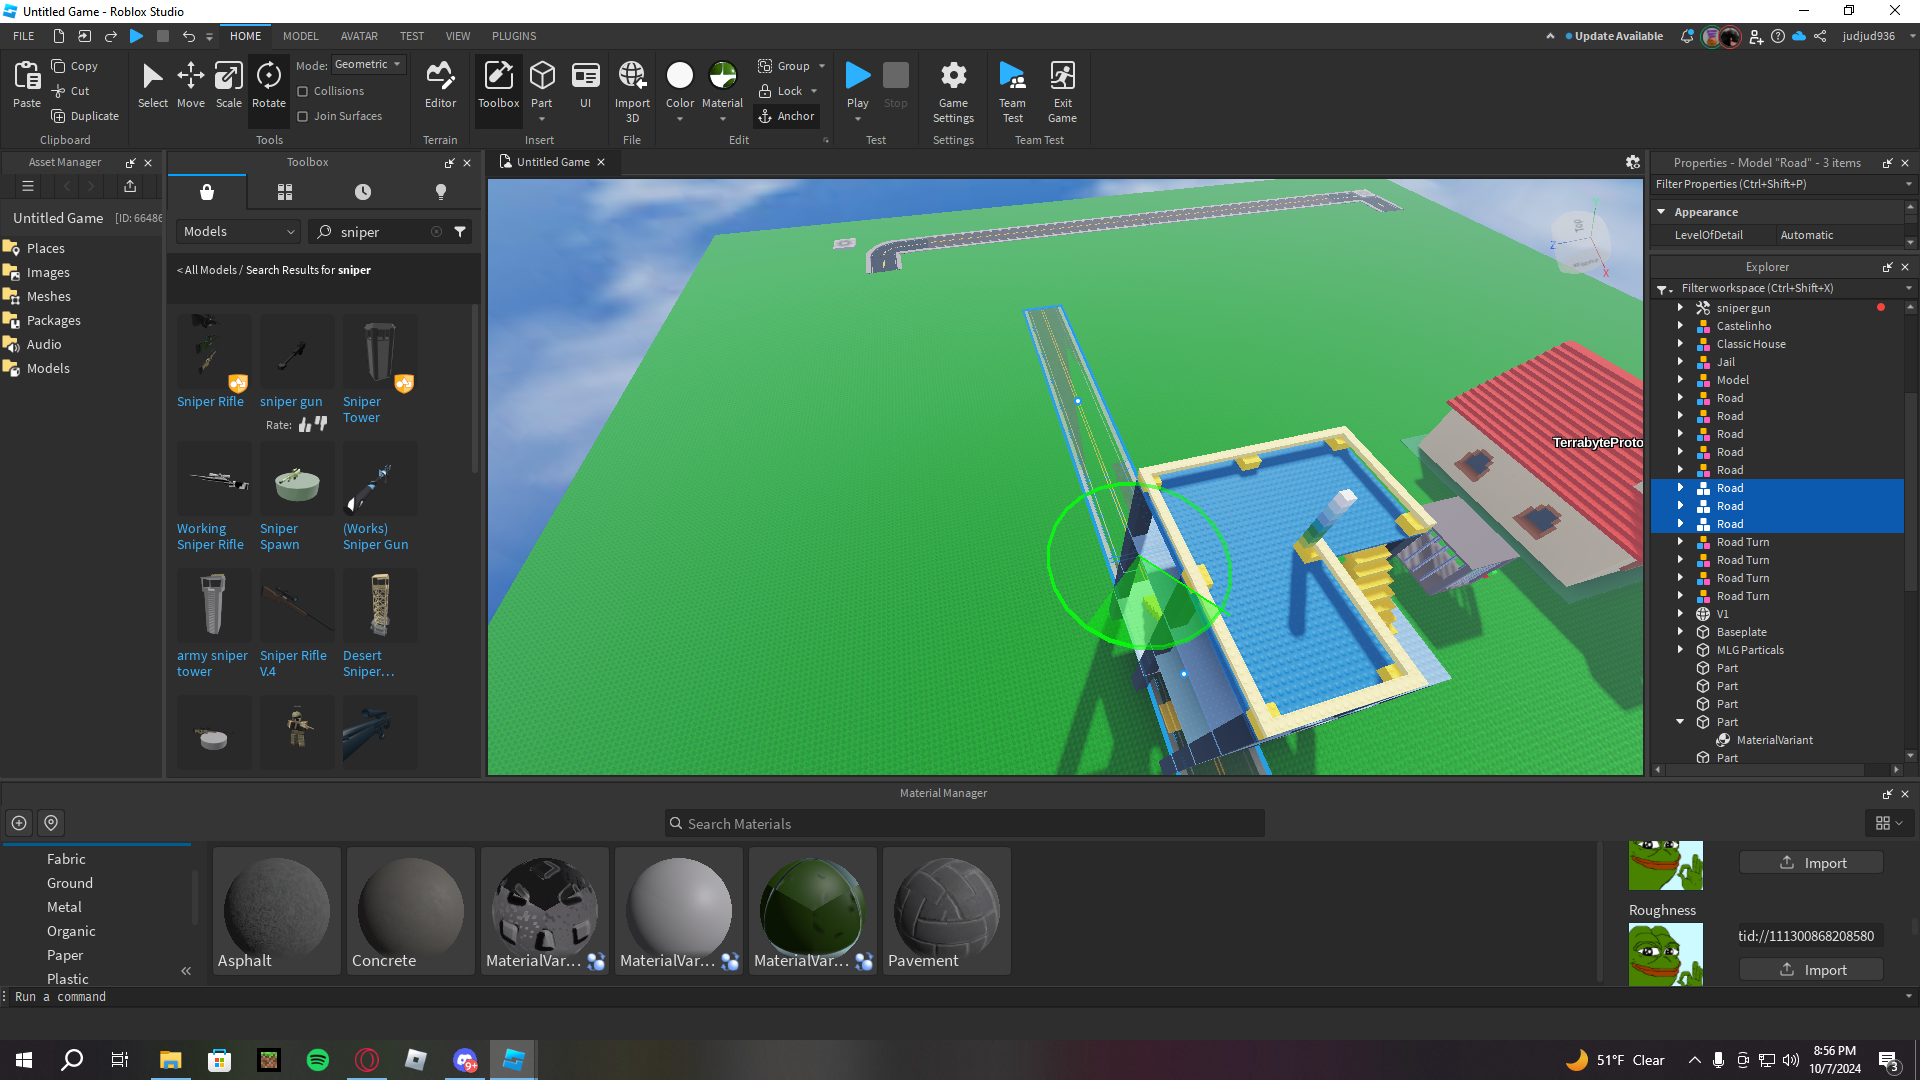Click the Import button under Roughness
This screenshot has width=1920, height=1080.
(x=1811, y=970)
